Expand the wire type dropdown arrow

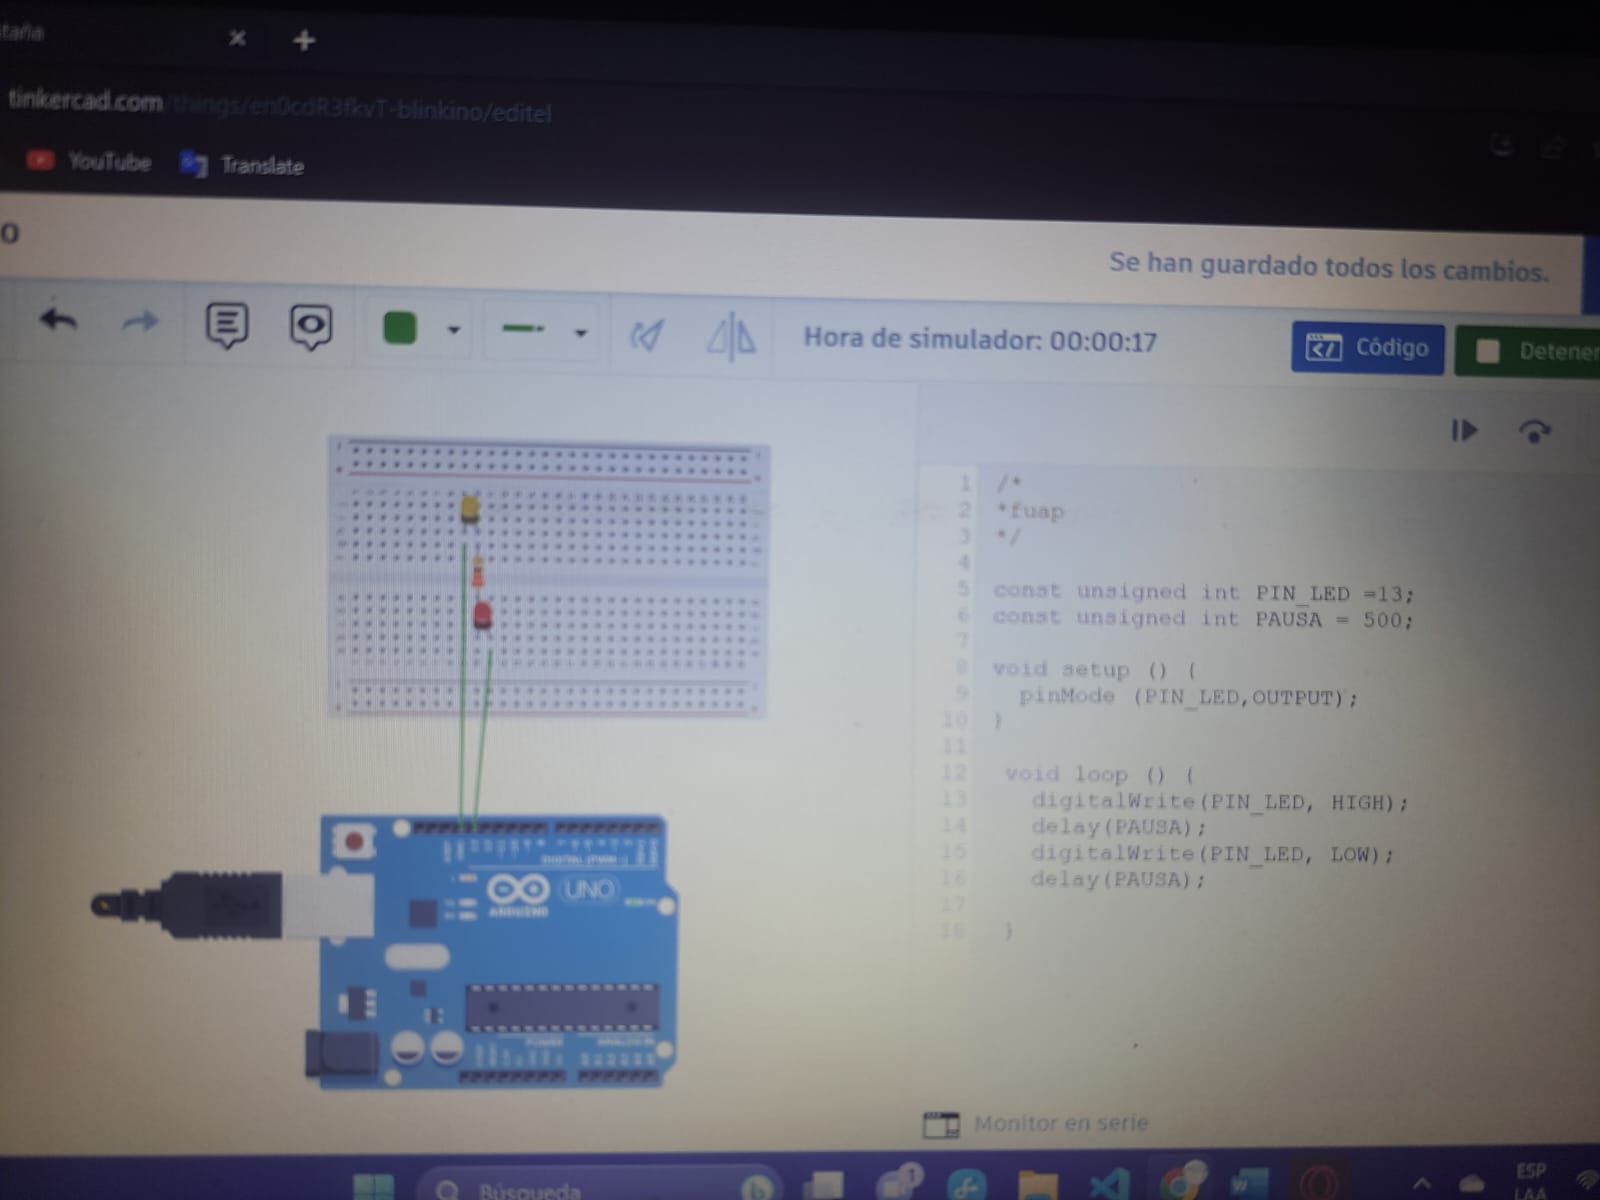click(580, 333)
